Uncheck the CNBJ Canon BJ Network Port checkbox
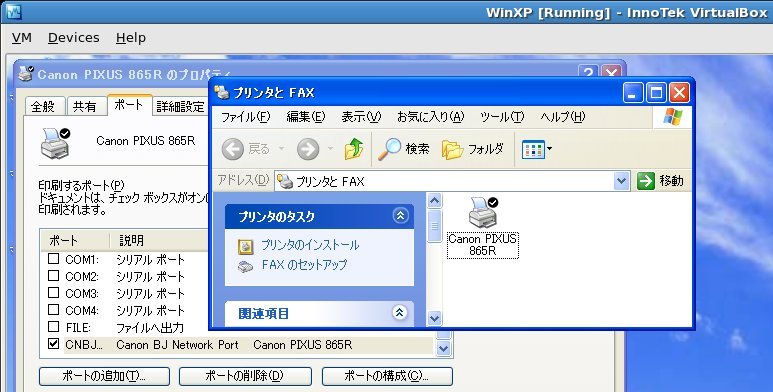Image resolution: width=773 pixels, height=392 pixels. point(53,344)
